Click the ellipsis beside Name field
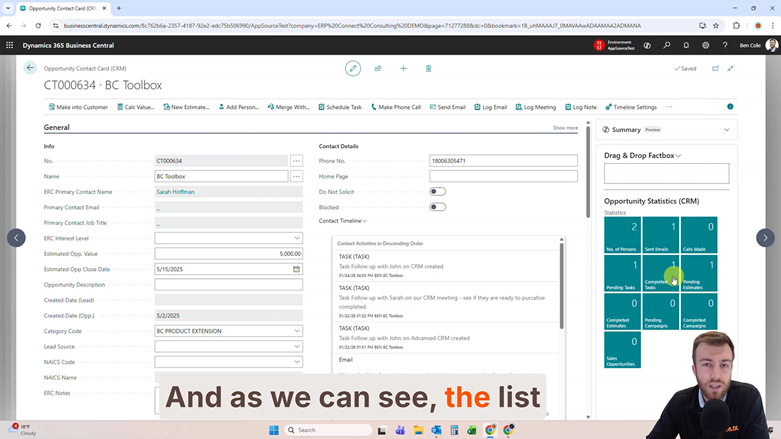781x439 pixels. pyautogui.click(x=296, y=176)
